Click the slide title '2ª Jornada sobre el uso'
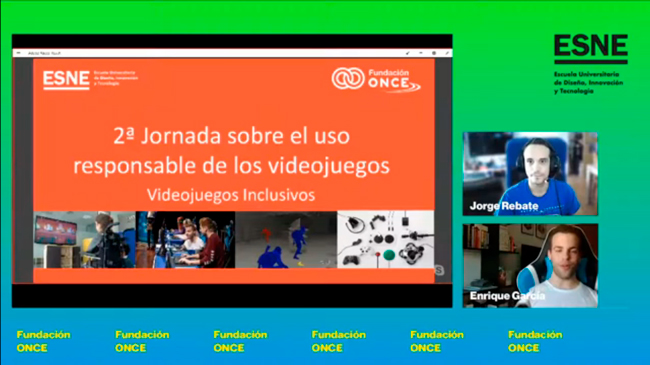Image resolution: width=650 pixels, height=365 pixels. coord(232,136)
